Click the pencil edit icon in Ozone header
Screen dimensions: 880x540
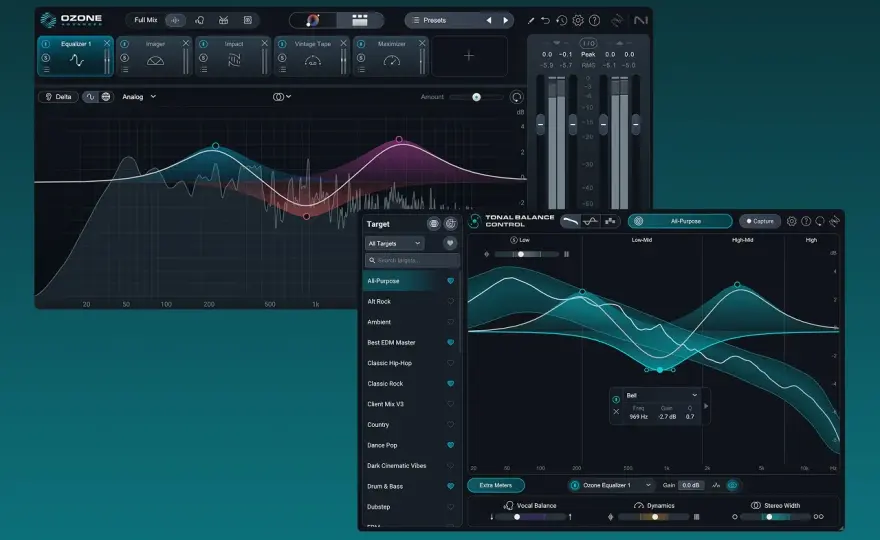pos(530,21)
